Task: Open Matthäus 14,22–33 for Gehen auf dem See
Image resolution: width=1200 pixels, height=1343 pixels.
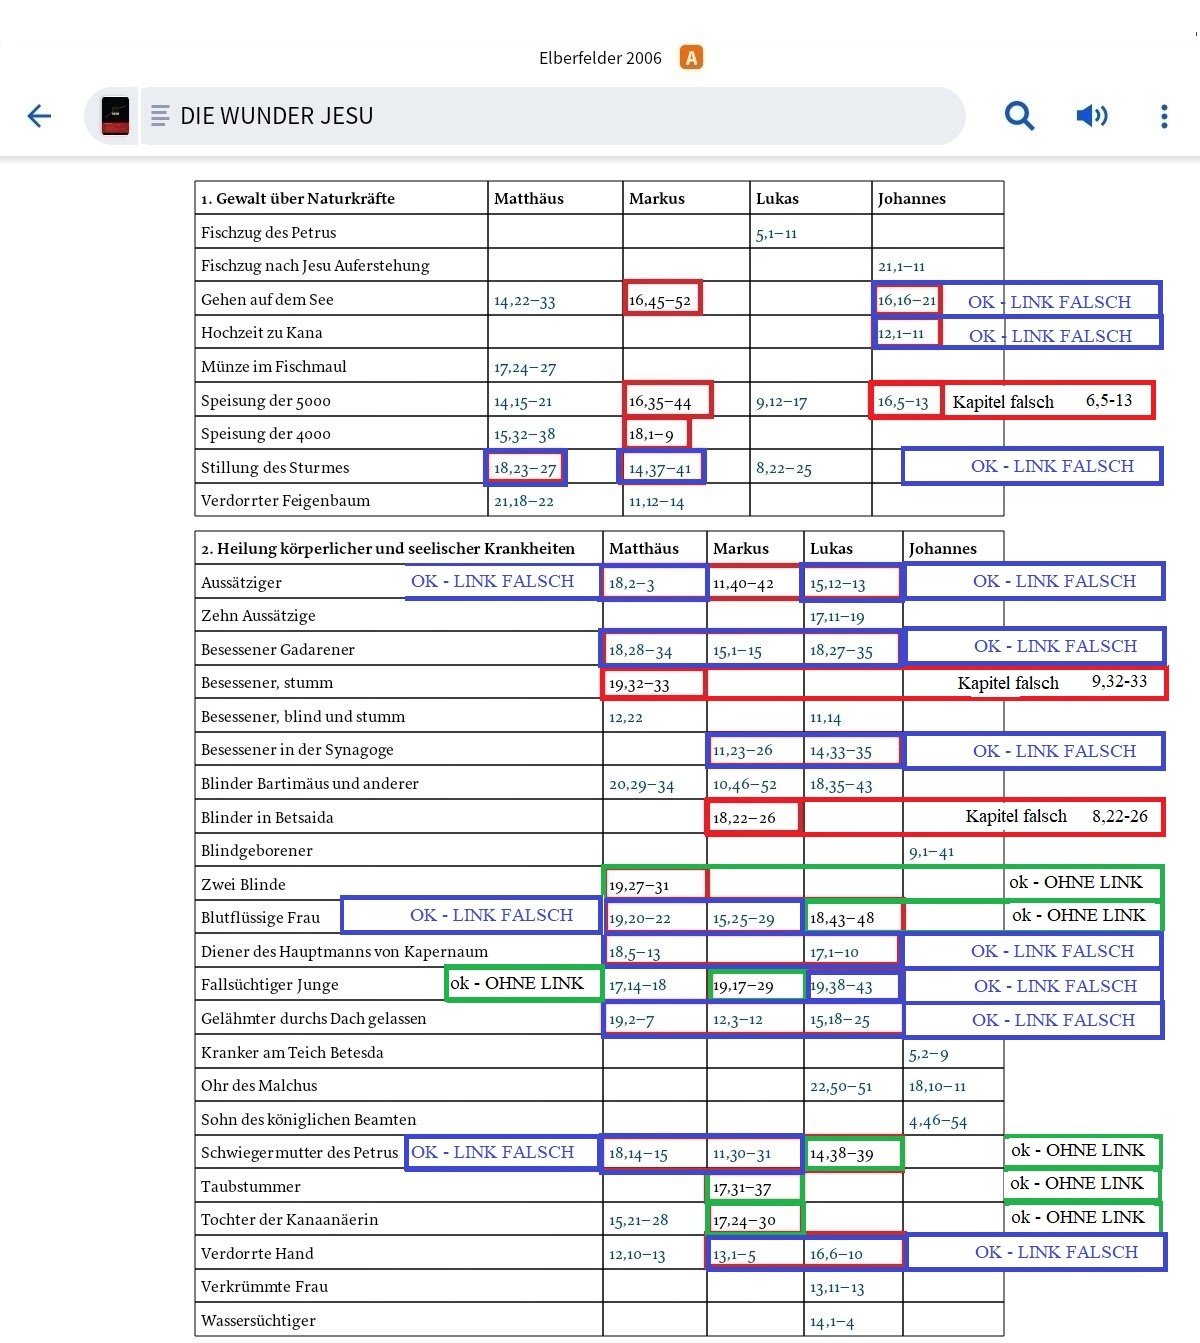Action: coord(524,301)
